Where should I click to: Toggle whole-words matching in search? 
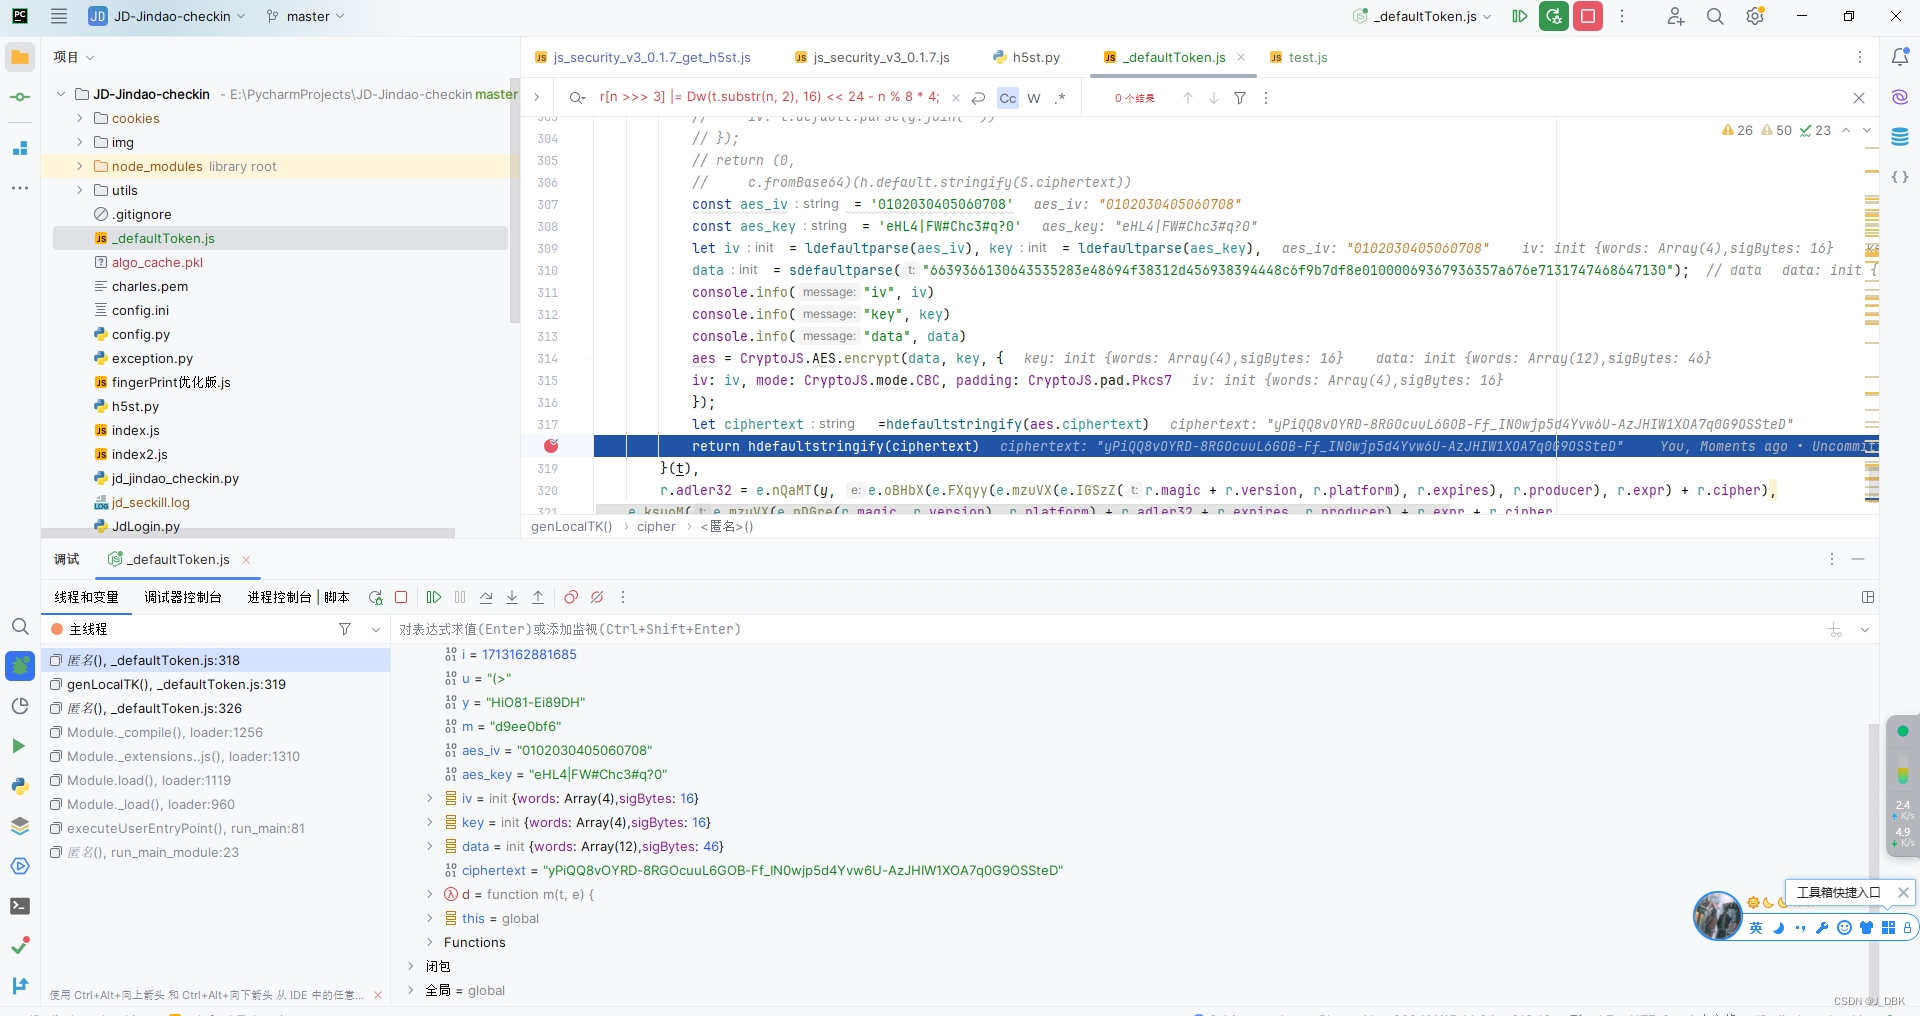1035,98
